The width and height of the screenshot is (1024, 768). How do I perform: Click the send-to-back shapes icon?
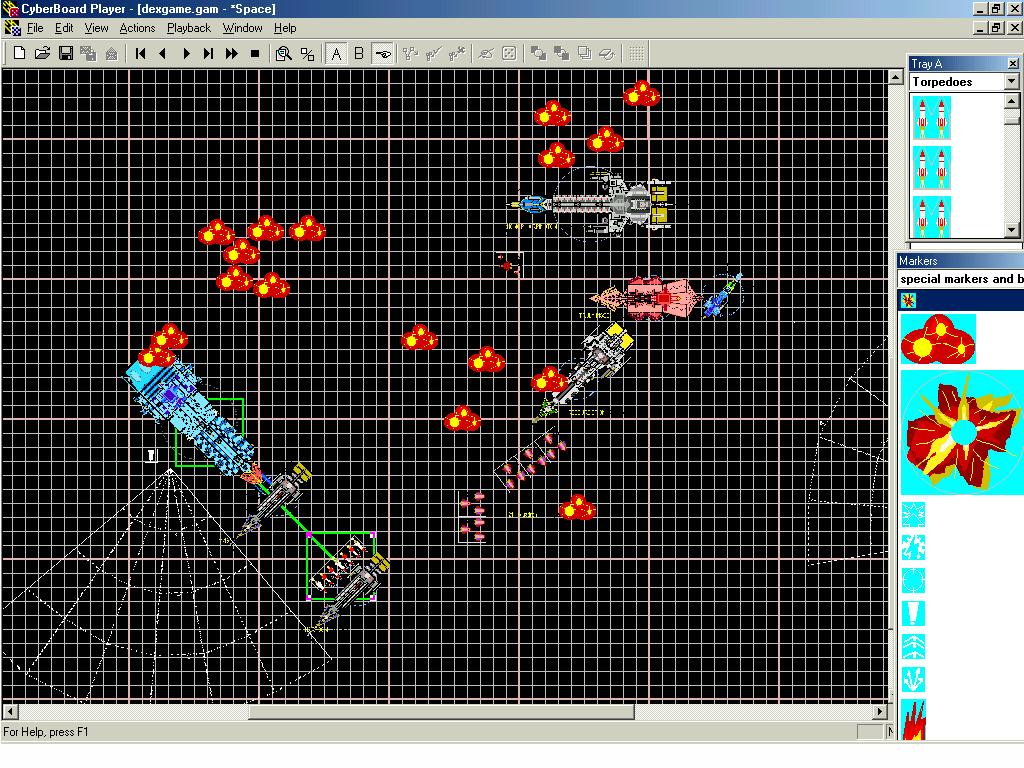coord(561,54)
